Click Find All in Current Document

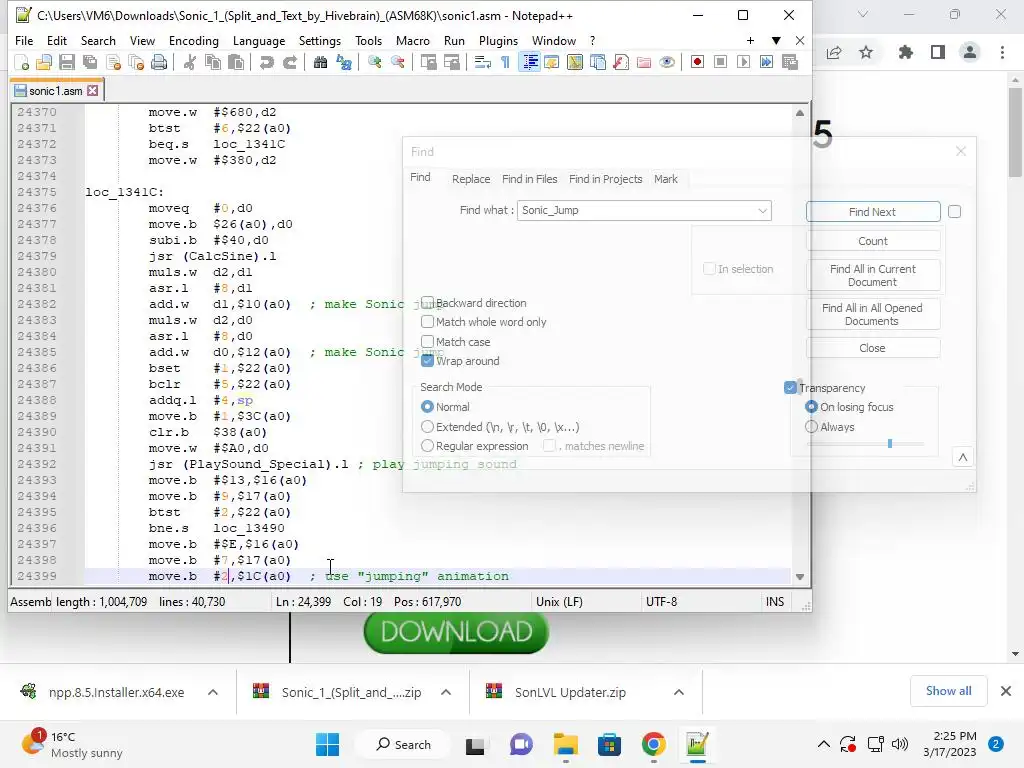873,276
